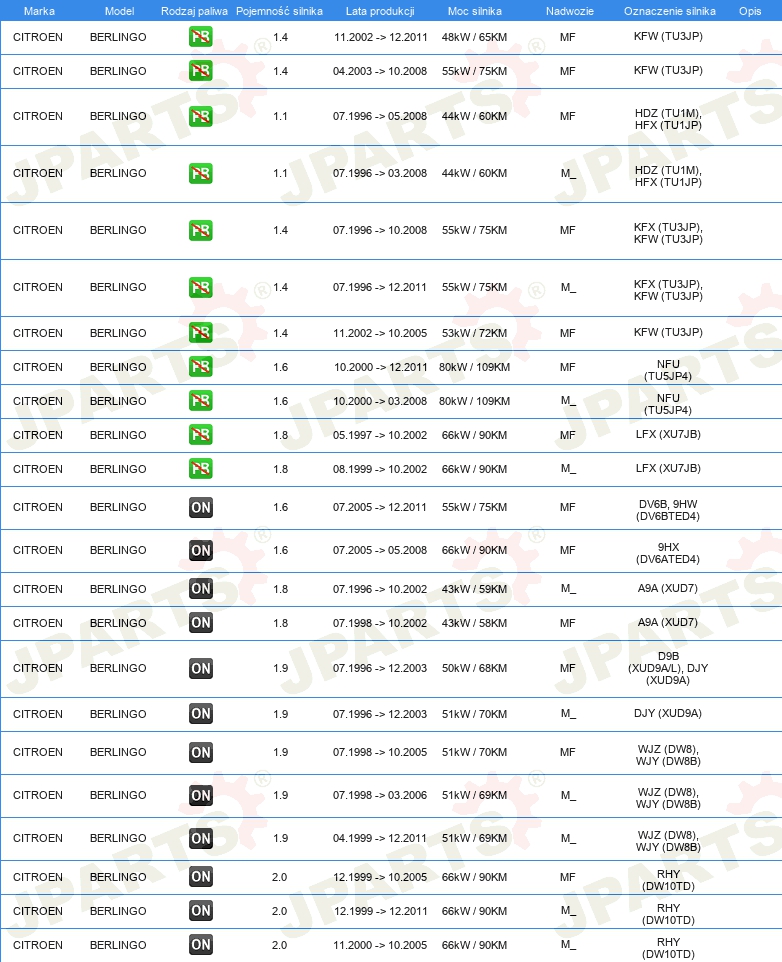Viewport: 782px width, 962px height.
Task: Click the 43kW / 58KM power cell
Action: [x=474, y=623]
